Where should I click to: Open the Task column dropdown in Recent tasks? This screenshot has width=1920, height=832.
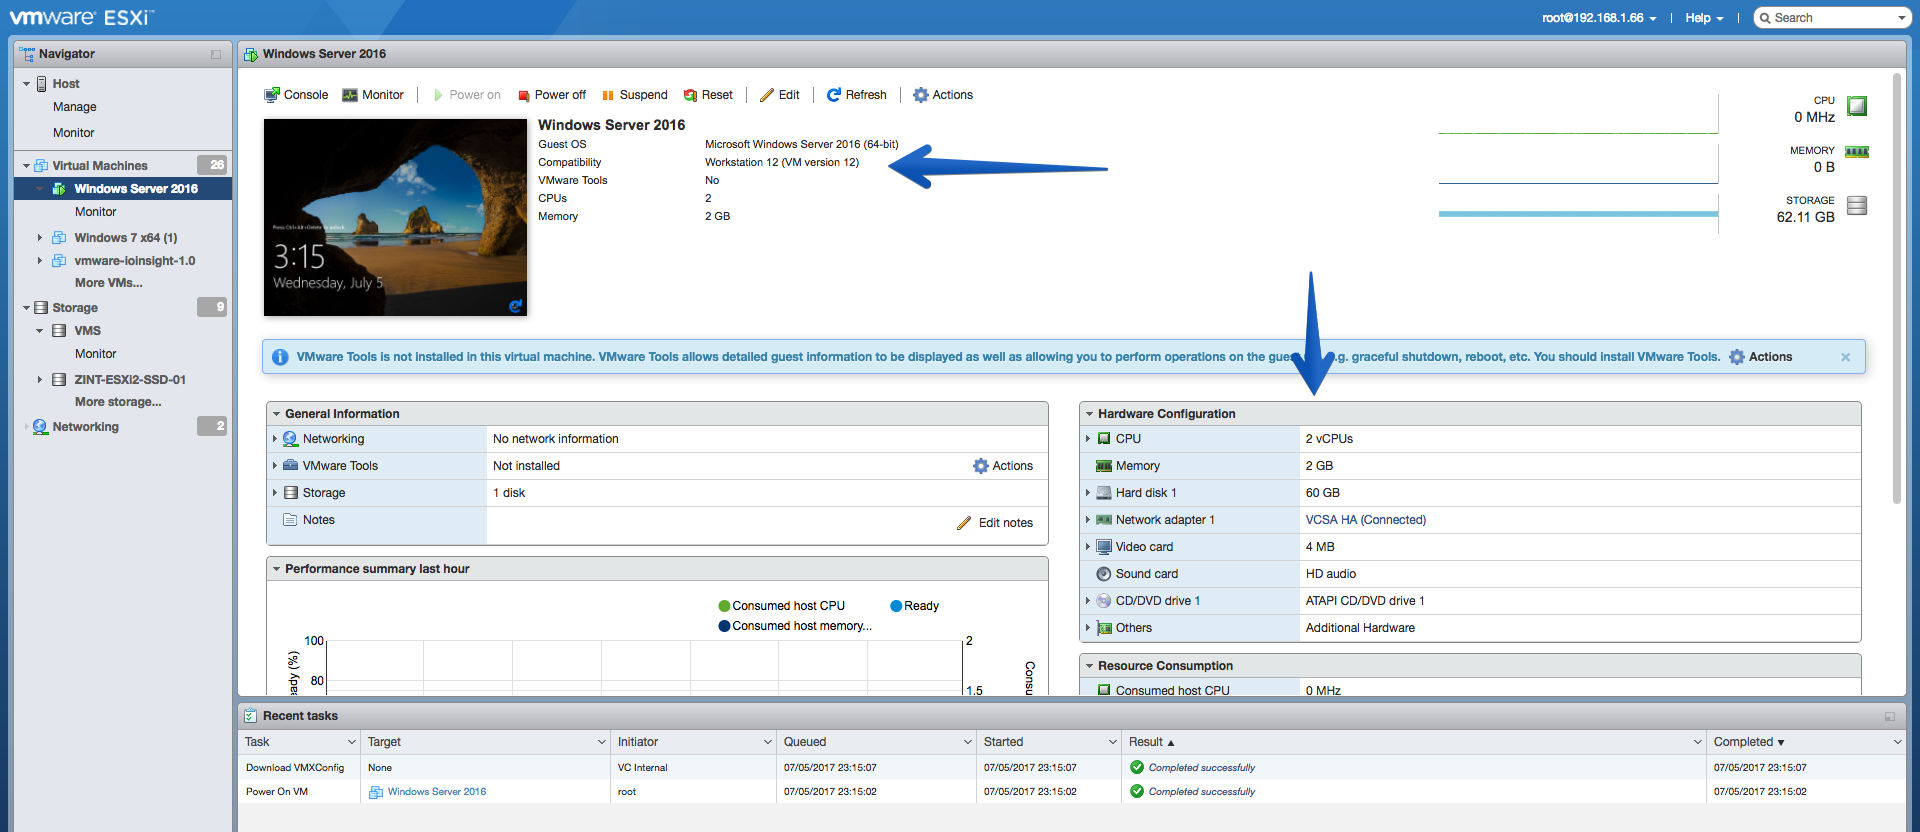pyautogui.click(x=352, y=742)
